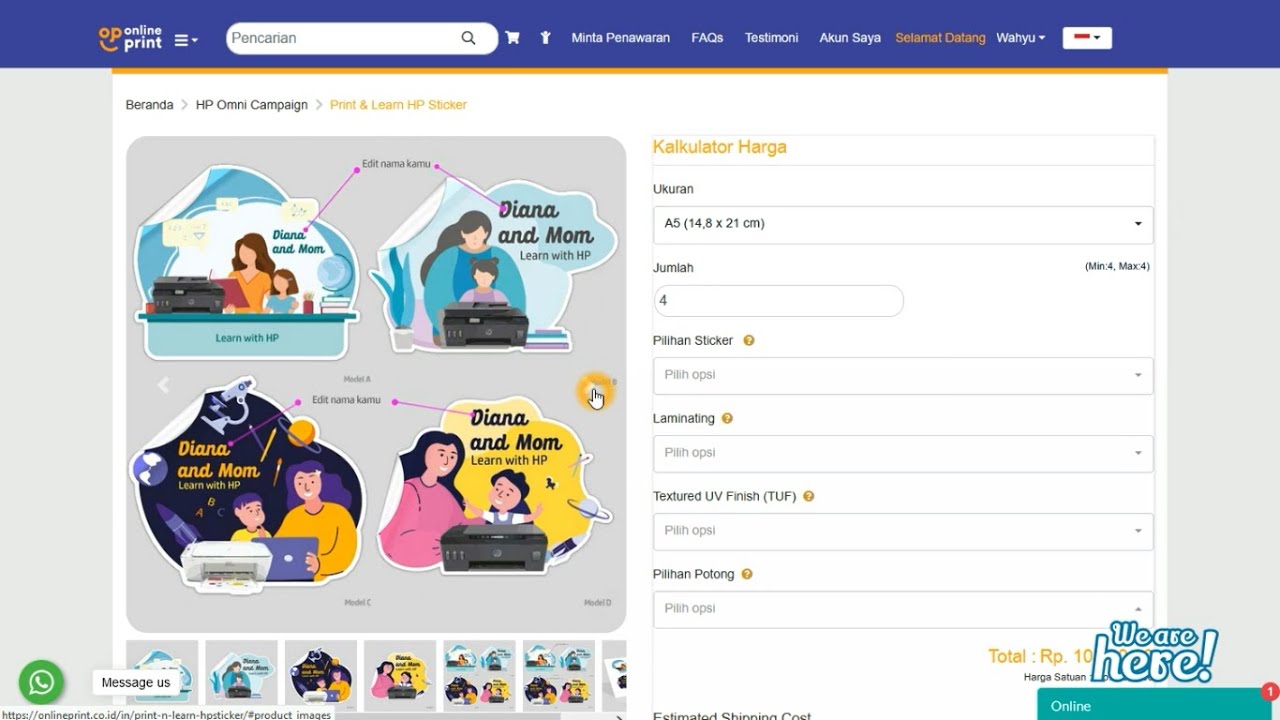1280x720 pixels.
Task: Open Minta Penawaran in the top menu
Action: pyautogui.click(x=620, y=38)
